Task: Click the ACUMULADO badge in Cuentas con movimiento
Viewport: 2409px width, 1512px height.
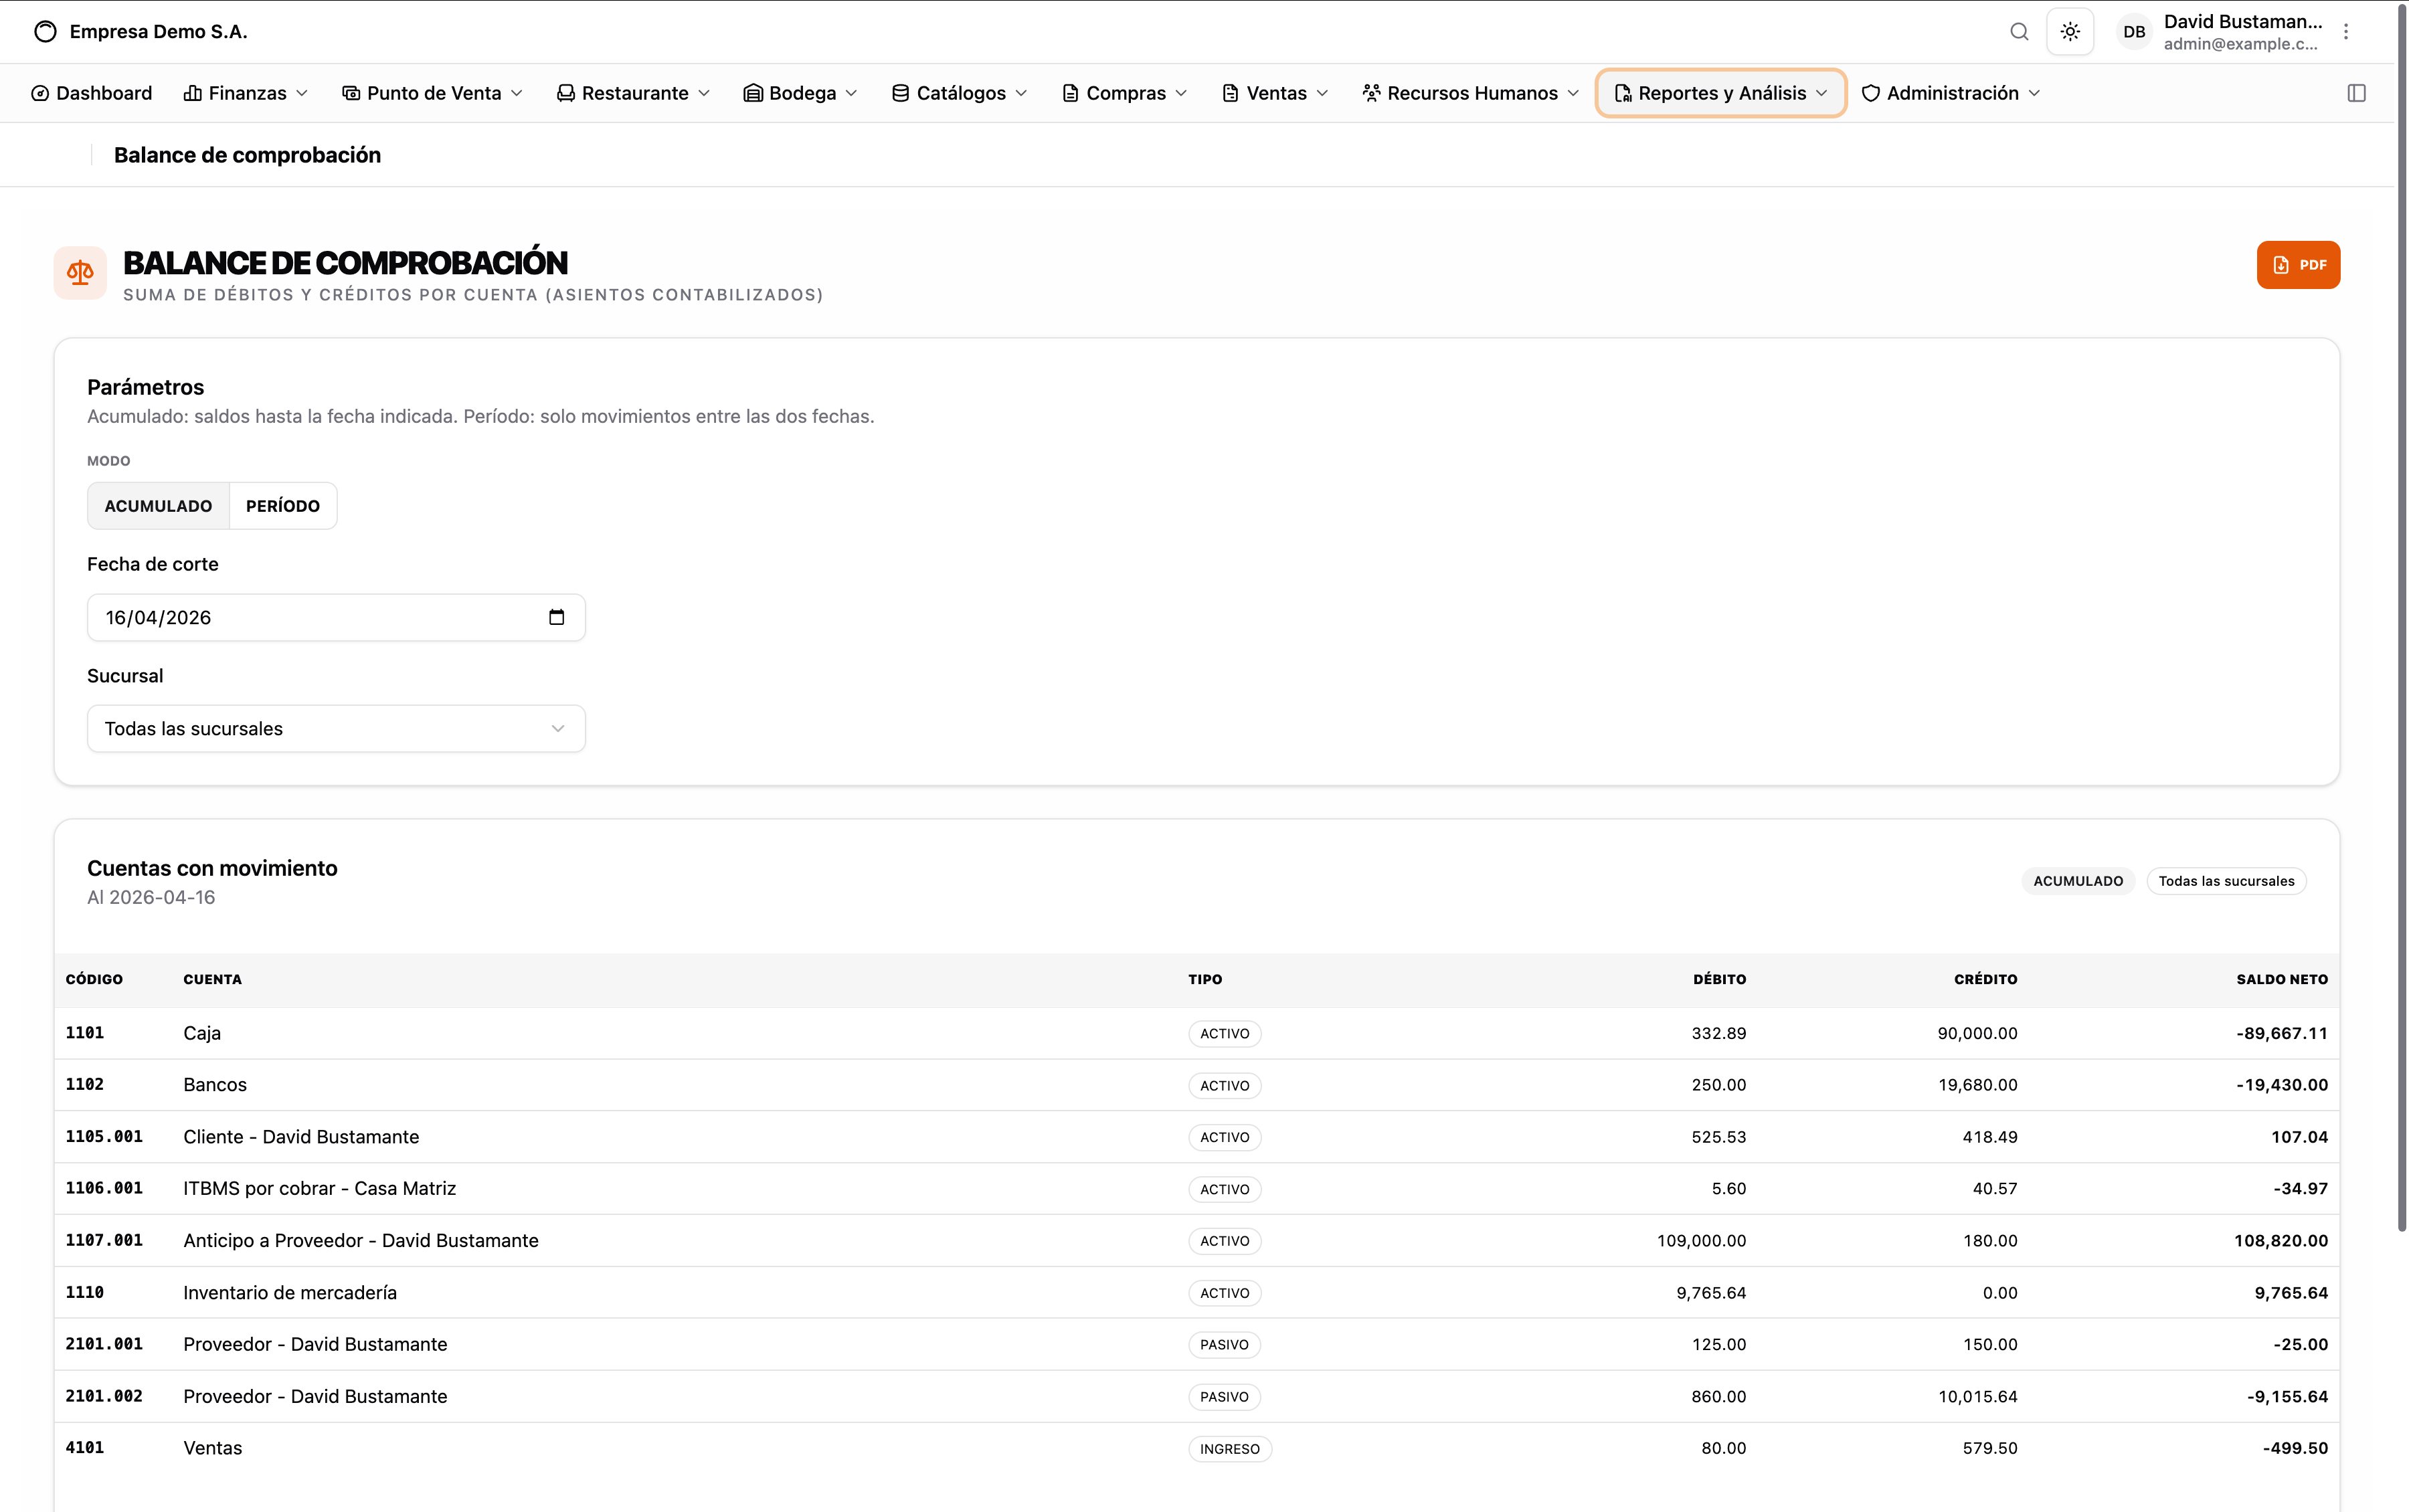Action: tap(2078, 881)
